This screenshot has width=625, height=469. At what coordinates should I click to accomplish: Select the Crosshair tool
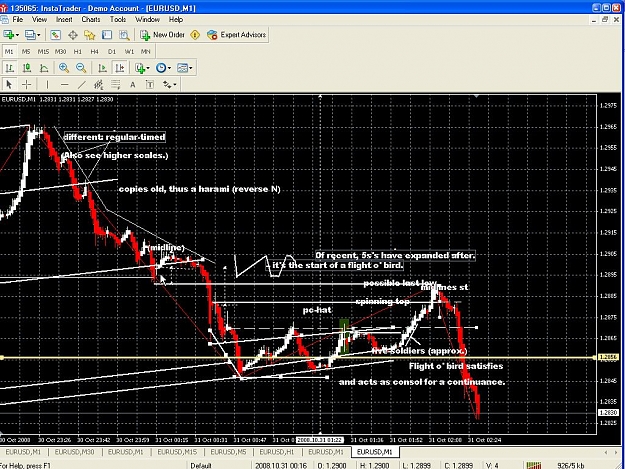[26, 84]
